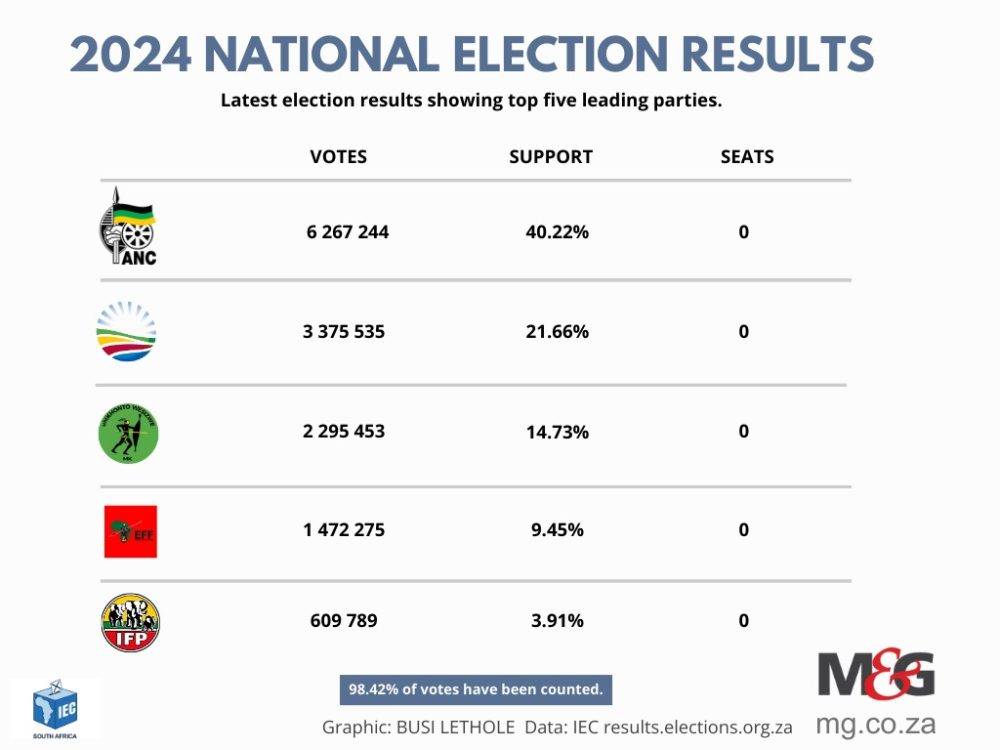The width and height of the screenshot is (1000, 750).
Task: Click the DA sunrise party logo
Action: pos(126,331)
